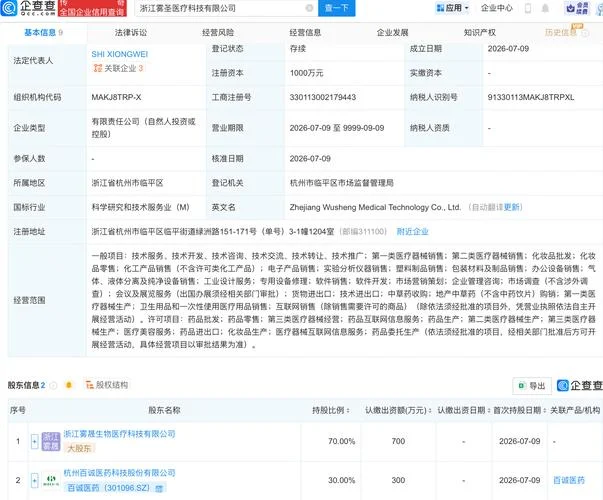The image size is (603, 500).
Task: Click taxpayer ID 91330113MAKJ8TRPXL
Action: point(531,97)
